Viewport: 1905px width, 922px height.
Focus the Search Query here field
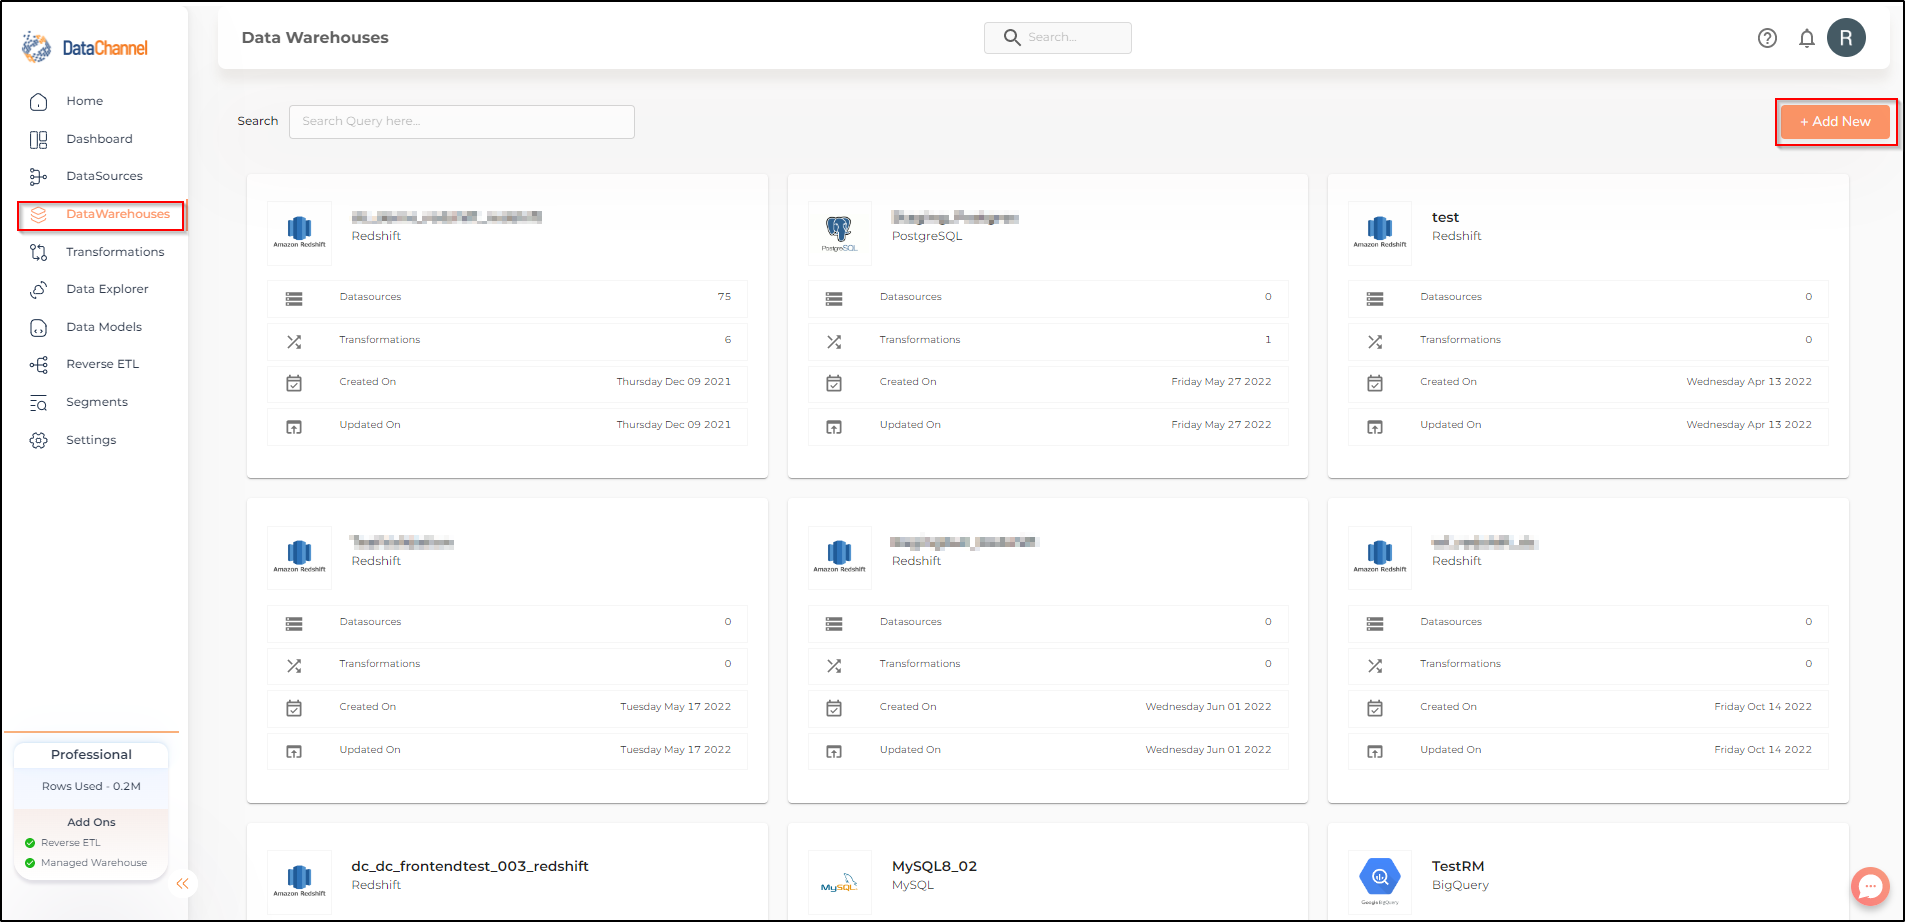tap(461, 121)
